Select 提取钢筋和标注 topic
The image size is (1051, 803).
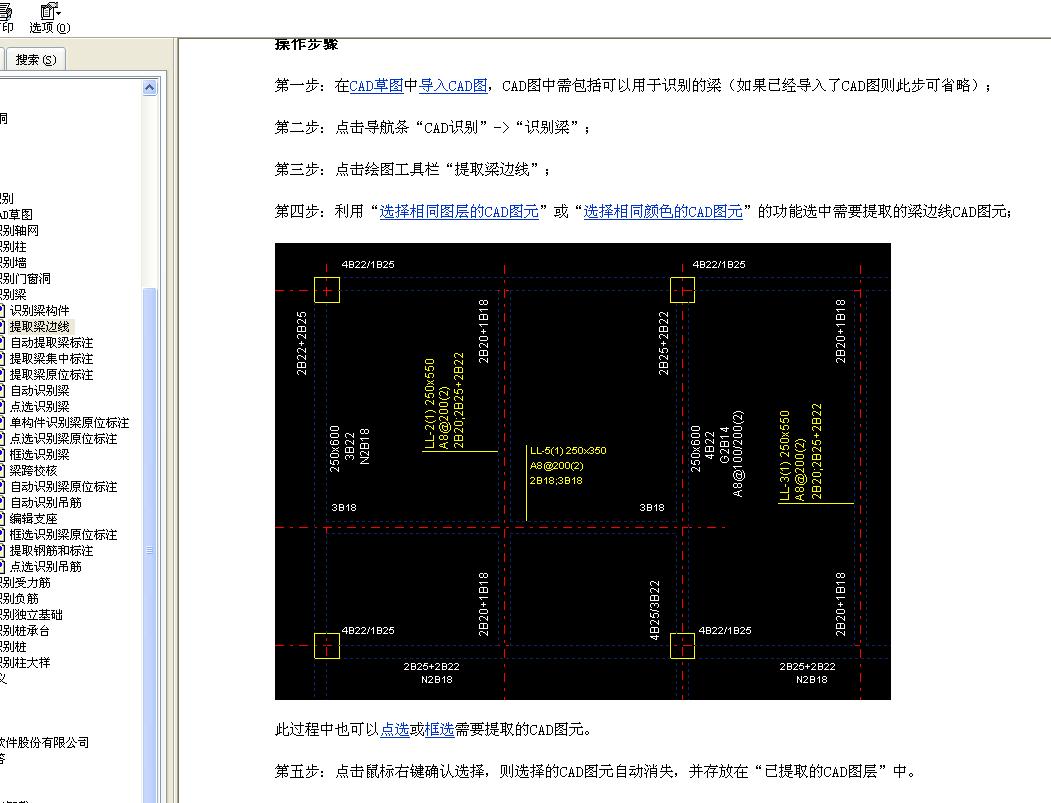tap(52, 550)
